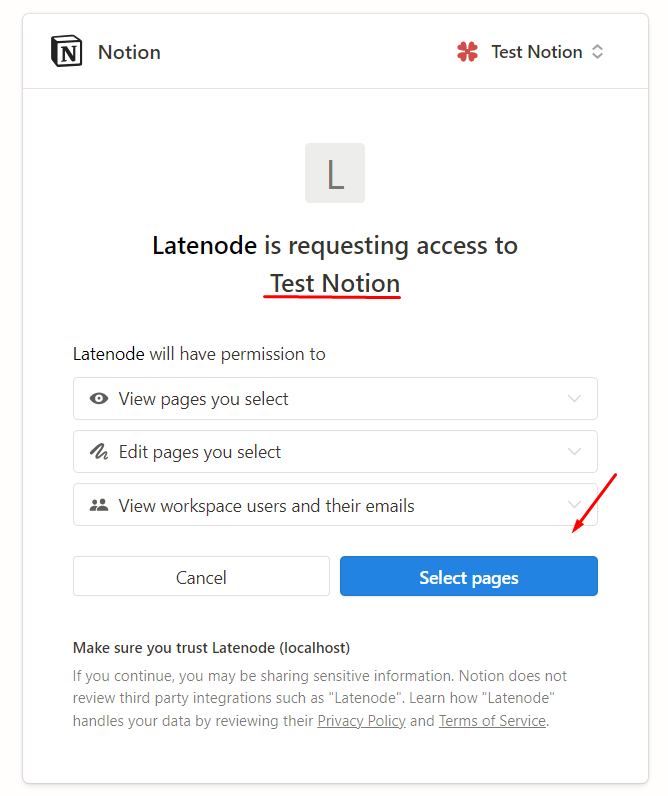The image size is (668, 796).
Task: Expand the workspace users and emails chevron
Action: click(x=574, y=505)
